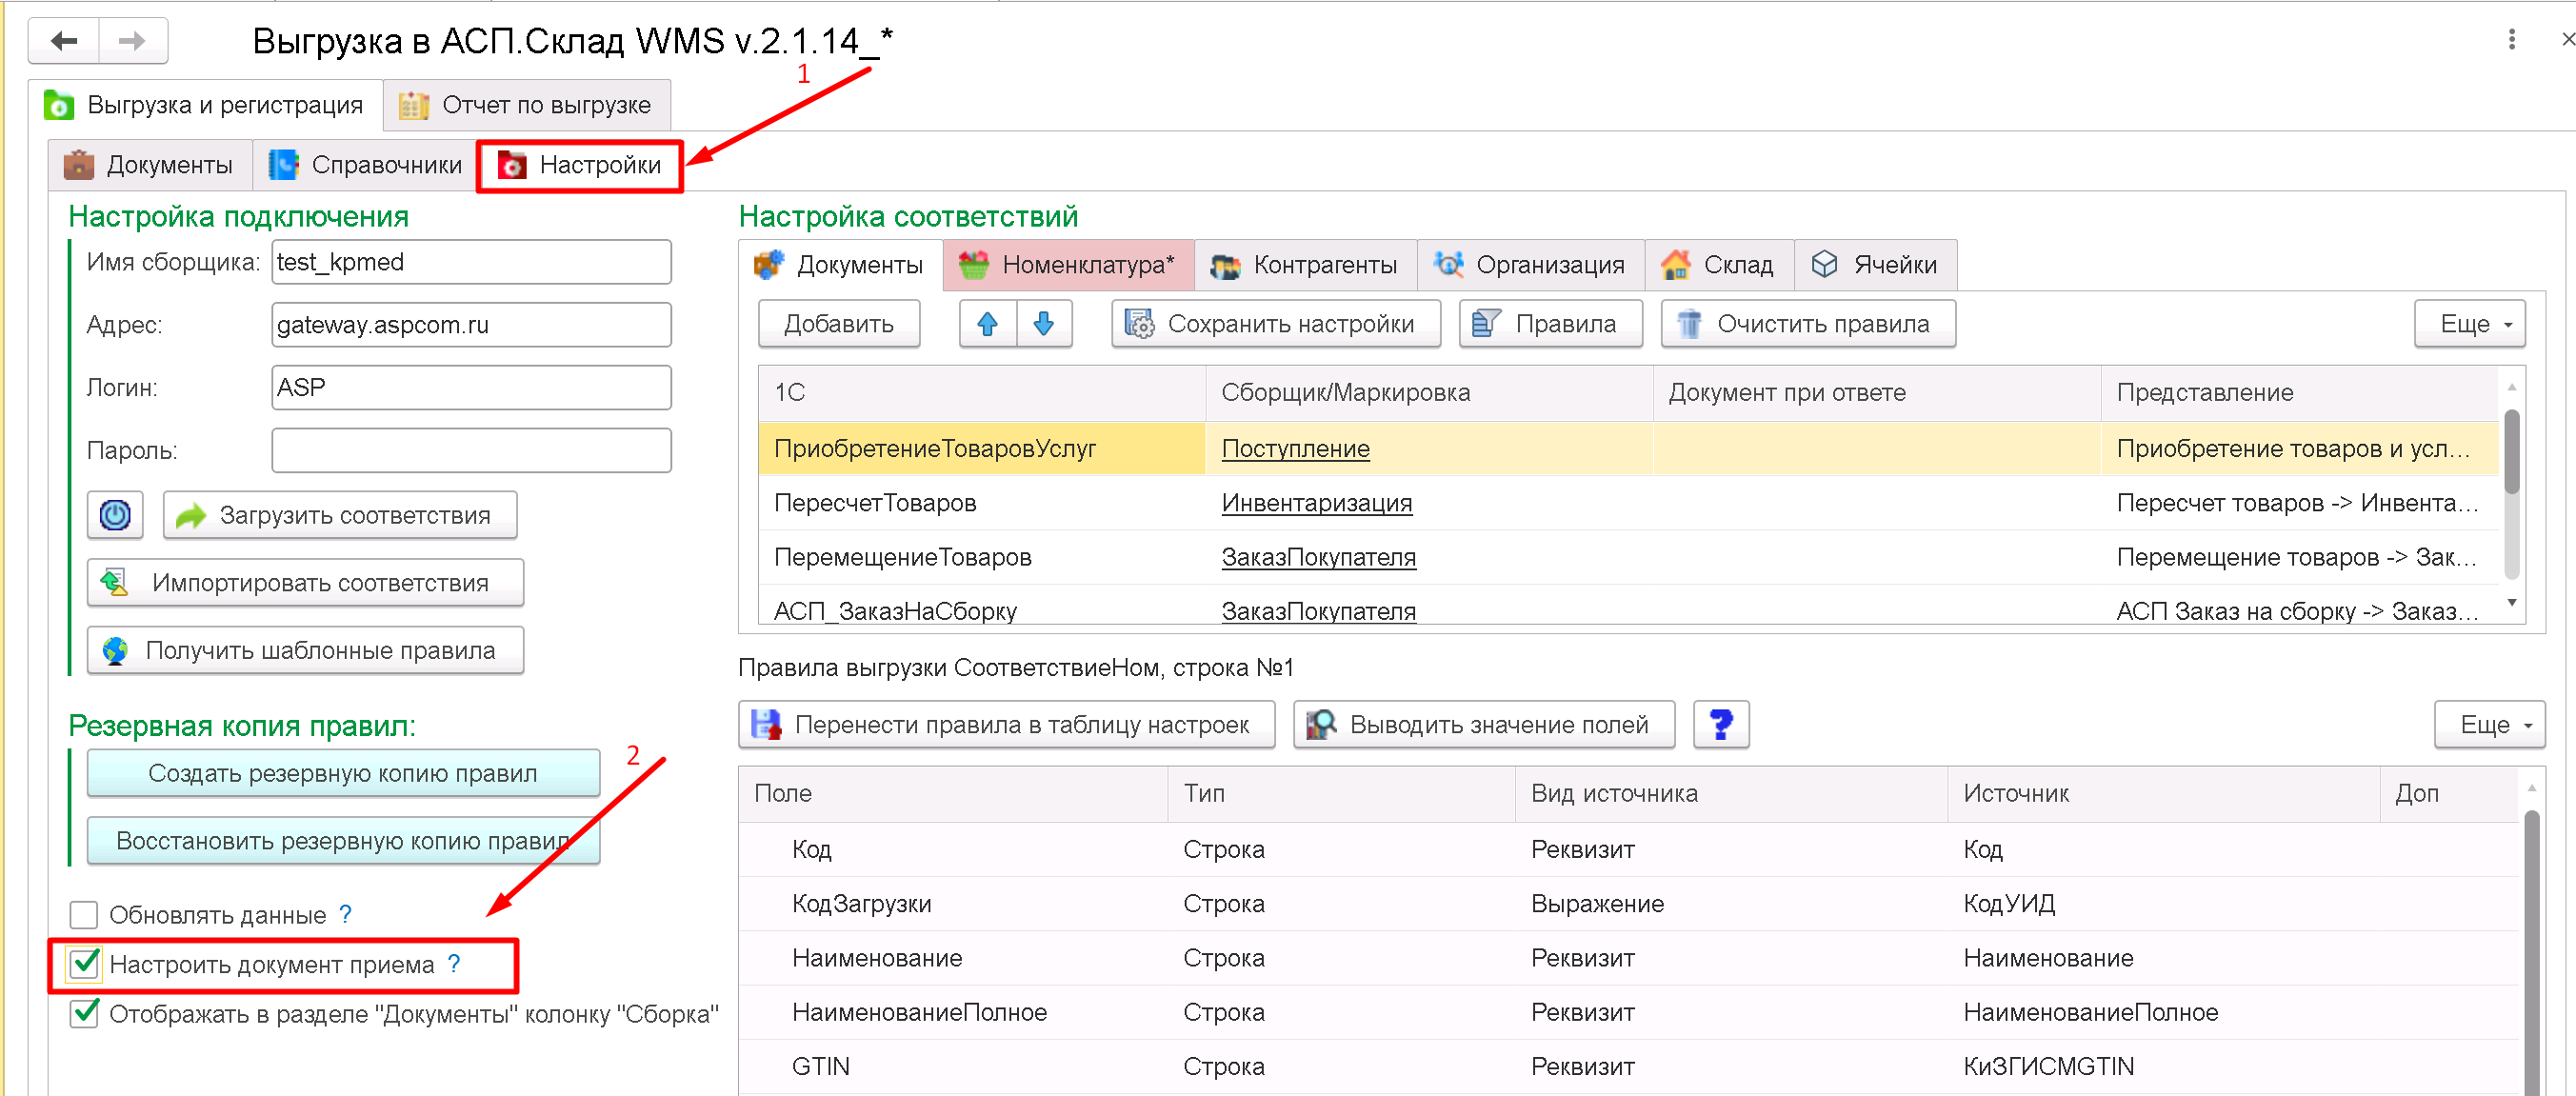Image resolution: width=2576 pixels, height=1096 pixels.
Task: Click Выводить значение полей button
Action: pos(1484,725)
